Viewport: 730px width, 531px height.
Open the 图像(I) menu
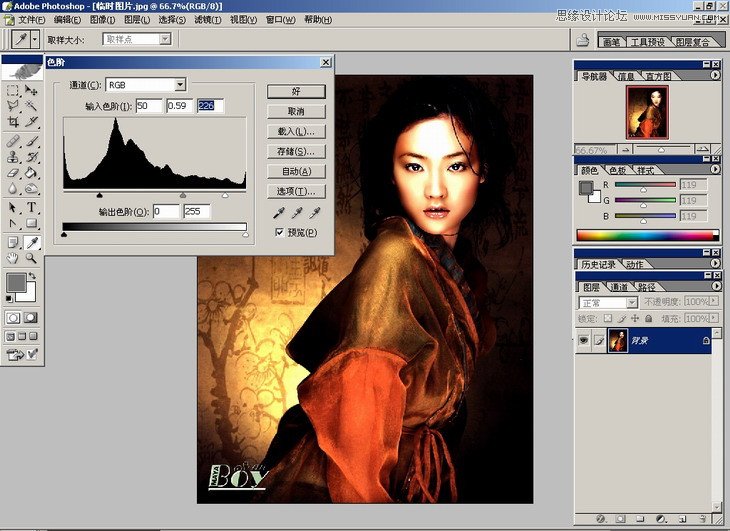click(x=102, y=20)
